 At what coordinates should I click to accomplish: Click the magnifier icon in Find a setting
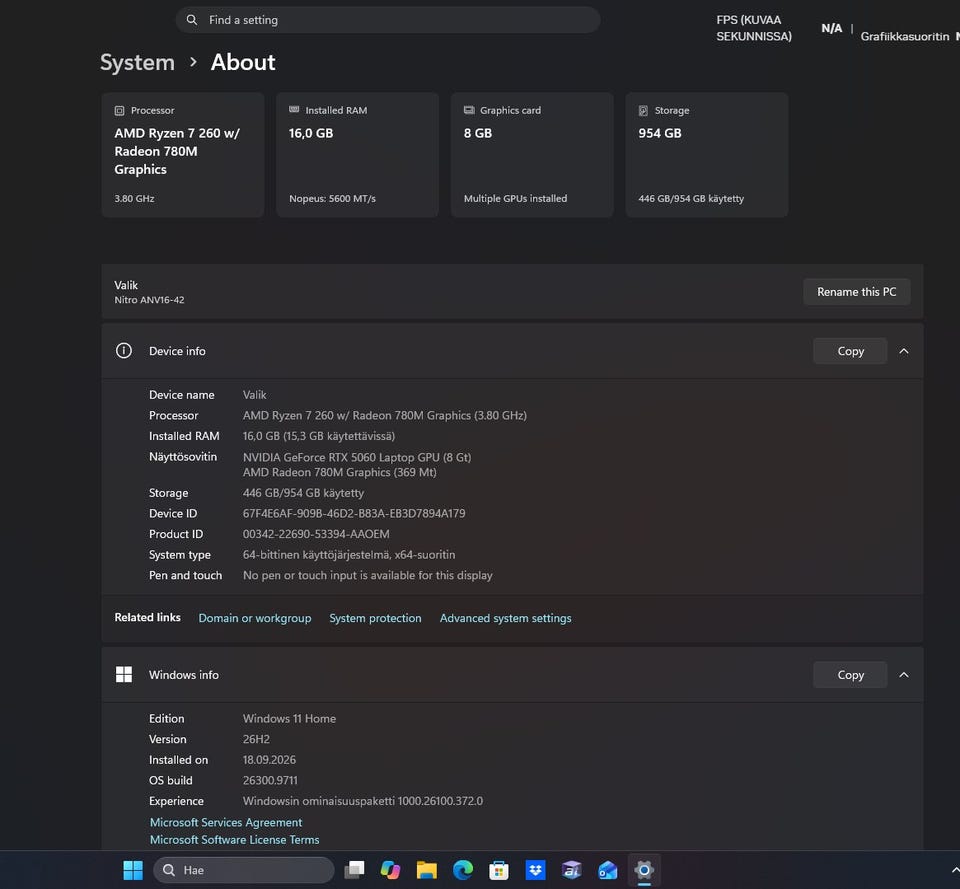(x=192, y=20)
